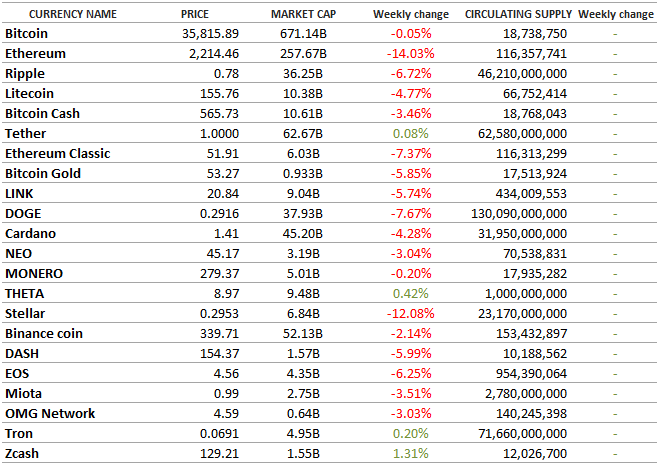Viewport: 661px width, 464px height.
Task: Select the MONERO currency name cell
Action: (x=34, y=274)
